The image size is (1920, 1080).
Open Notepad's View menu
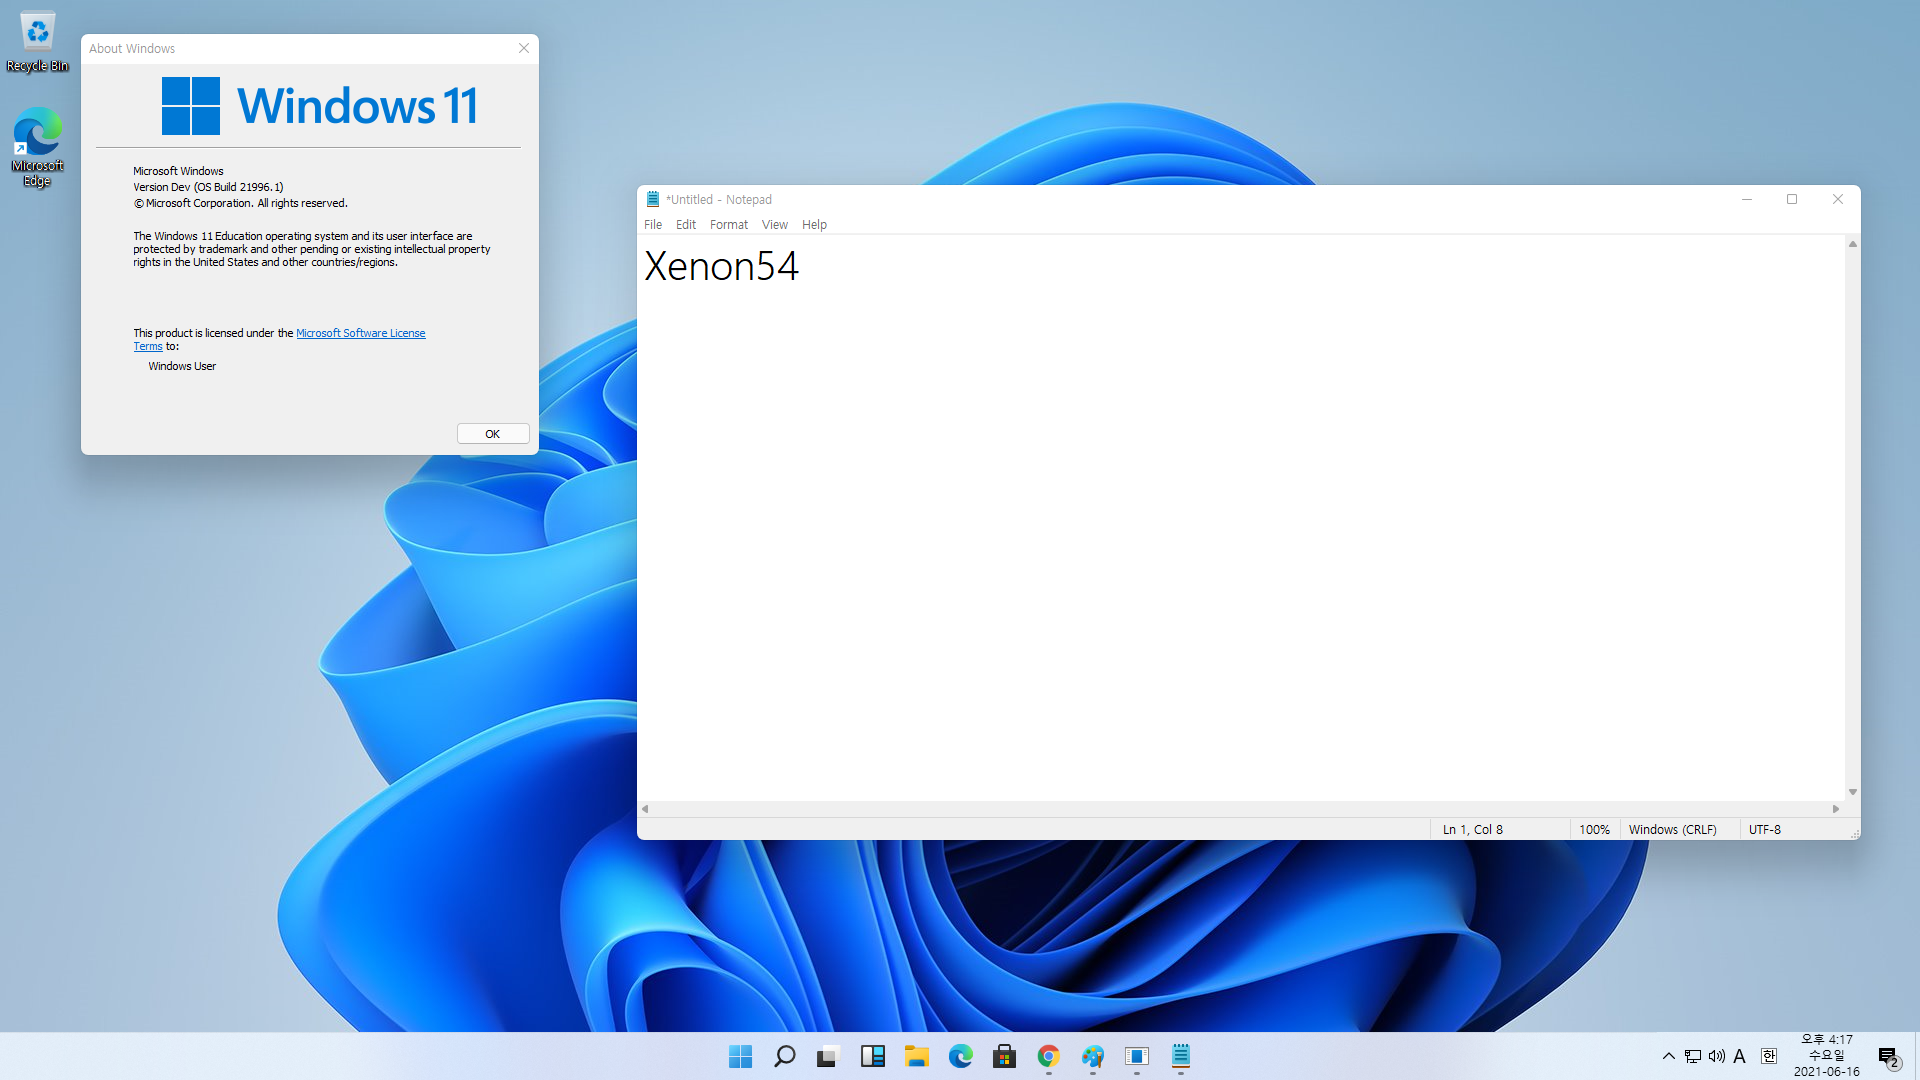pyautogui.click(x=774, y=225)
